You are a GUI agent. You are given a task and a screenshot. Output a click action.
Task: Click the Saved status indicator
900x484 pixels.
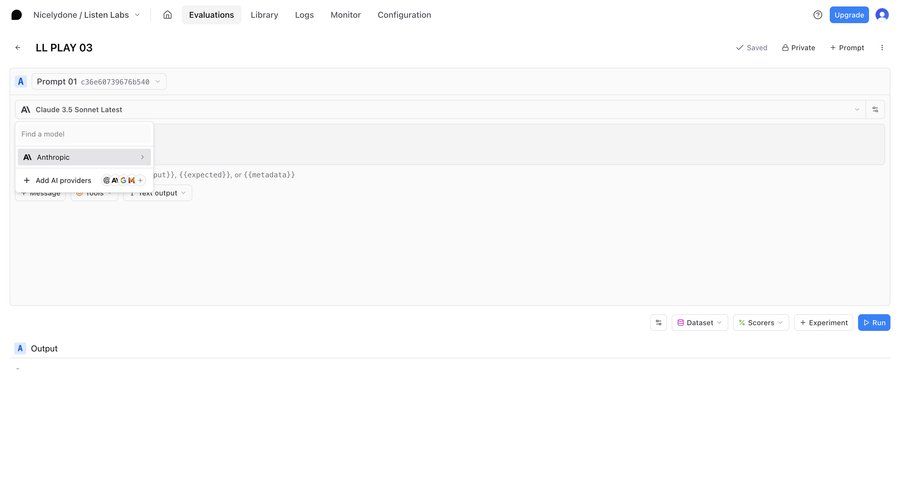tap(751, 48)
